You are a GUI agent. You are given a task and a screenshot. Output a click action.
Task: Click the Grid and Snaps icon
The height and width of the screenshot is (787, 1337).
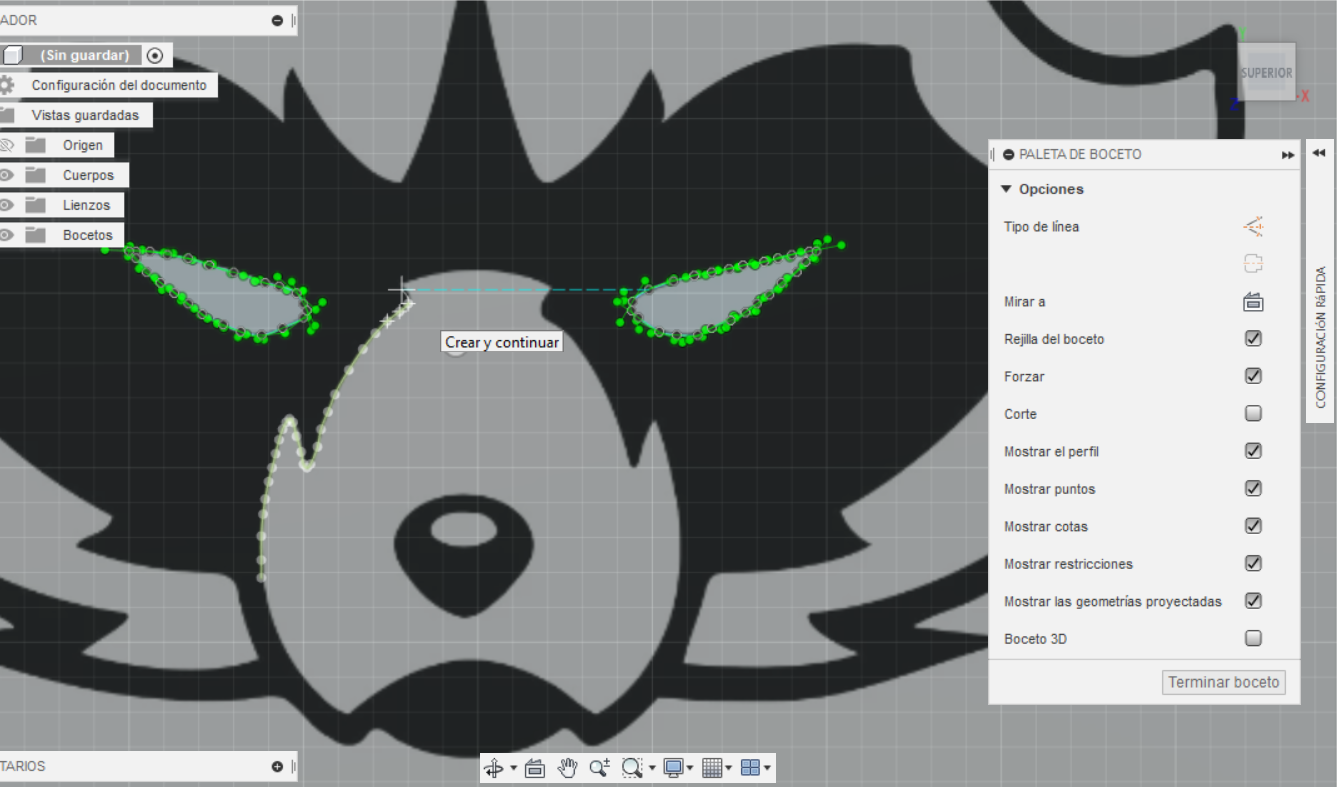pyautogui.click(x=712, y=768)
